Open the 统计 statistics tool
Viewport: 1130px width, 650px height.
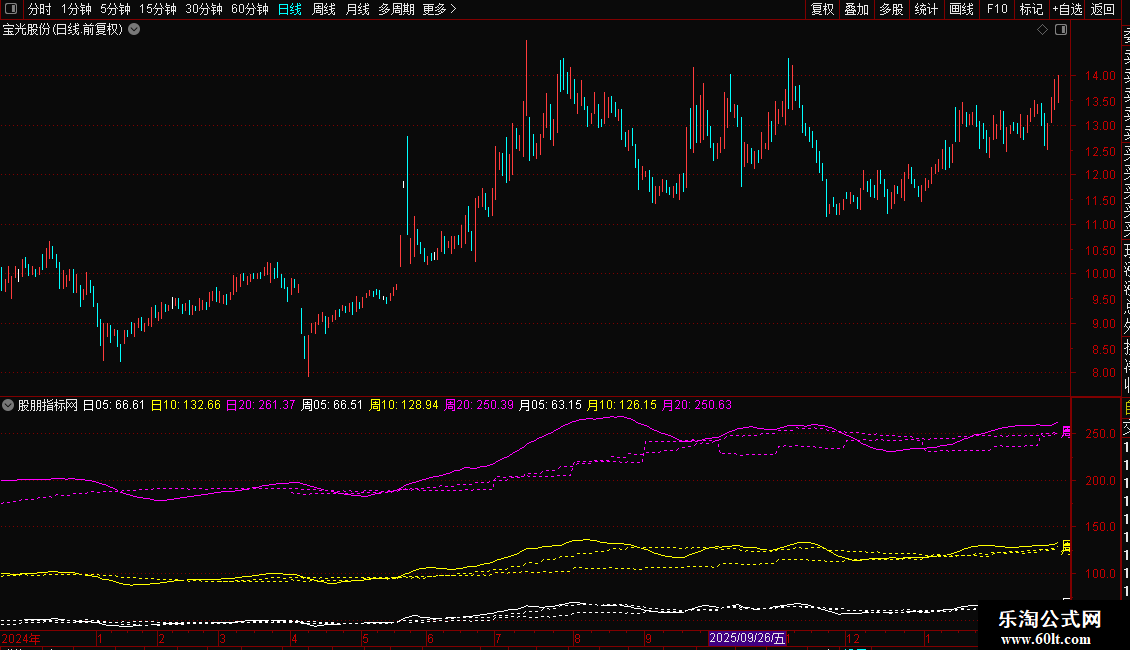coord(926,9)
